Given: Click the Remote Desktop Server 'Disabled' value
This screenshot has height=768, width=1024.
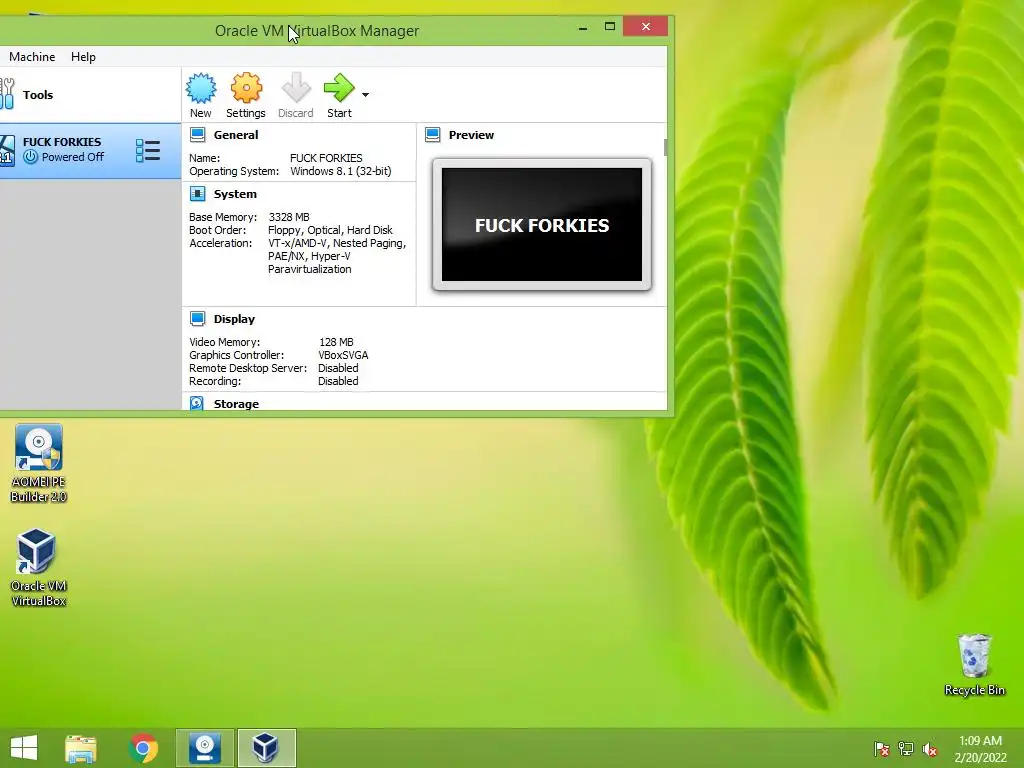Looking at the screenshot, I should (x=338, y=368).
